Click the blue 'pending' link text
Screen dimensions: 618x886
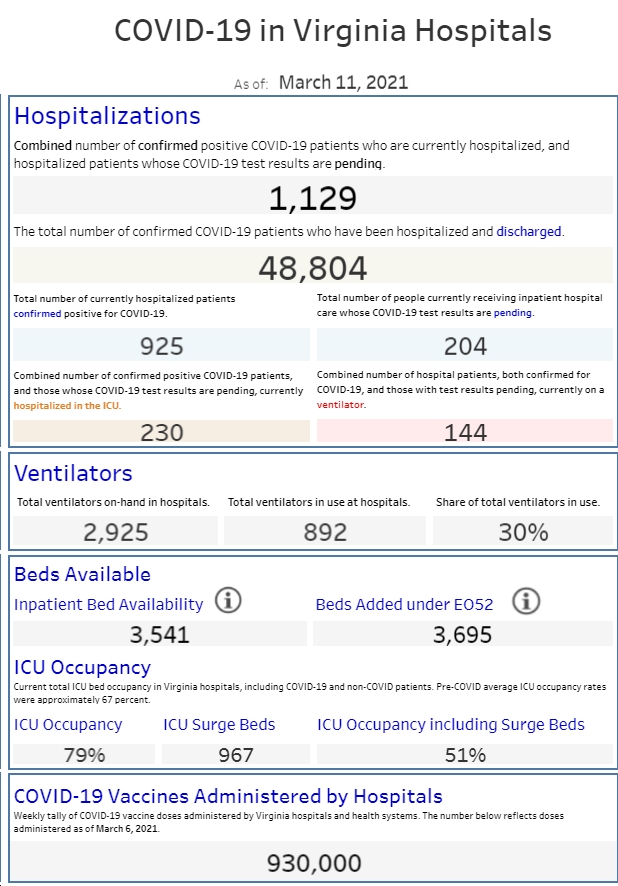(x=512, y=312)
